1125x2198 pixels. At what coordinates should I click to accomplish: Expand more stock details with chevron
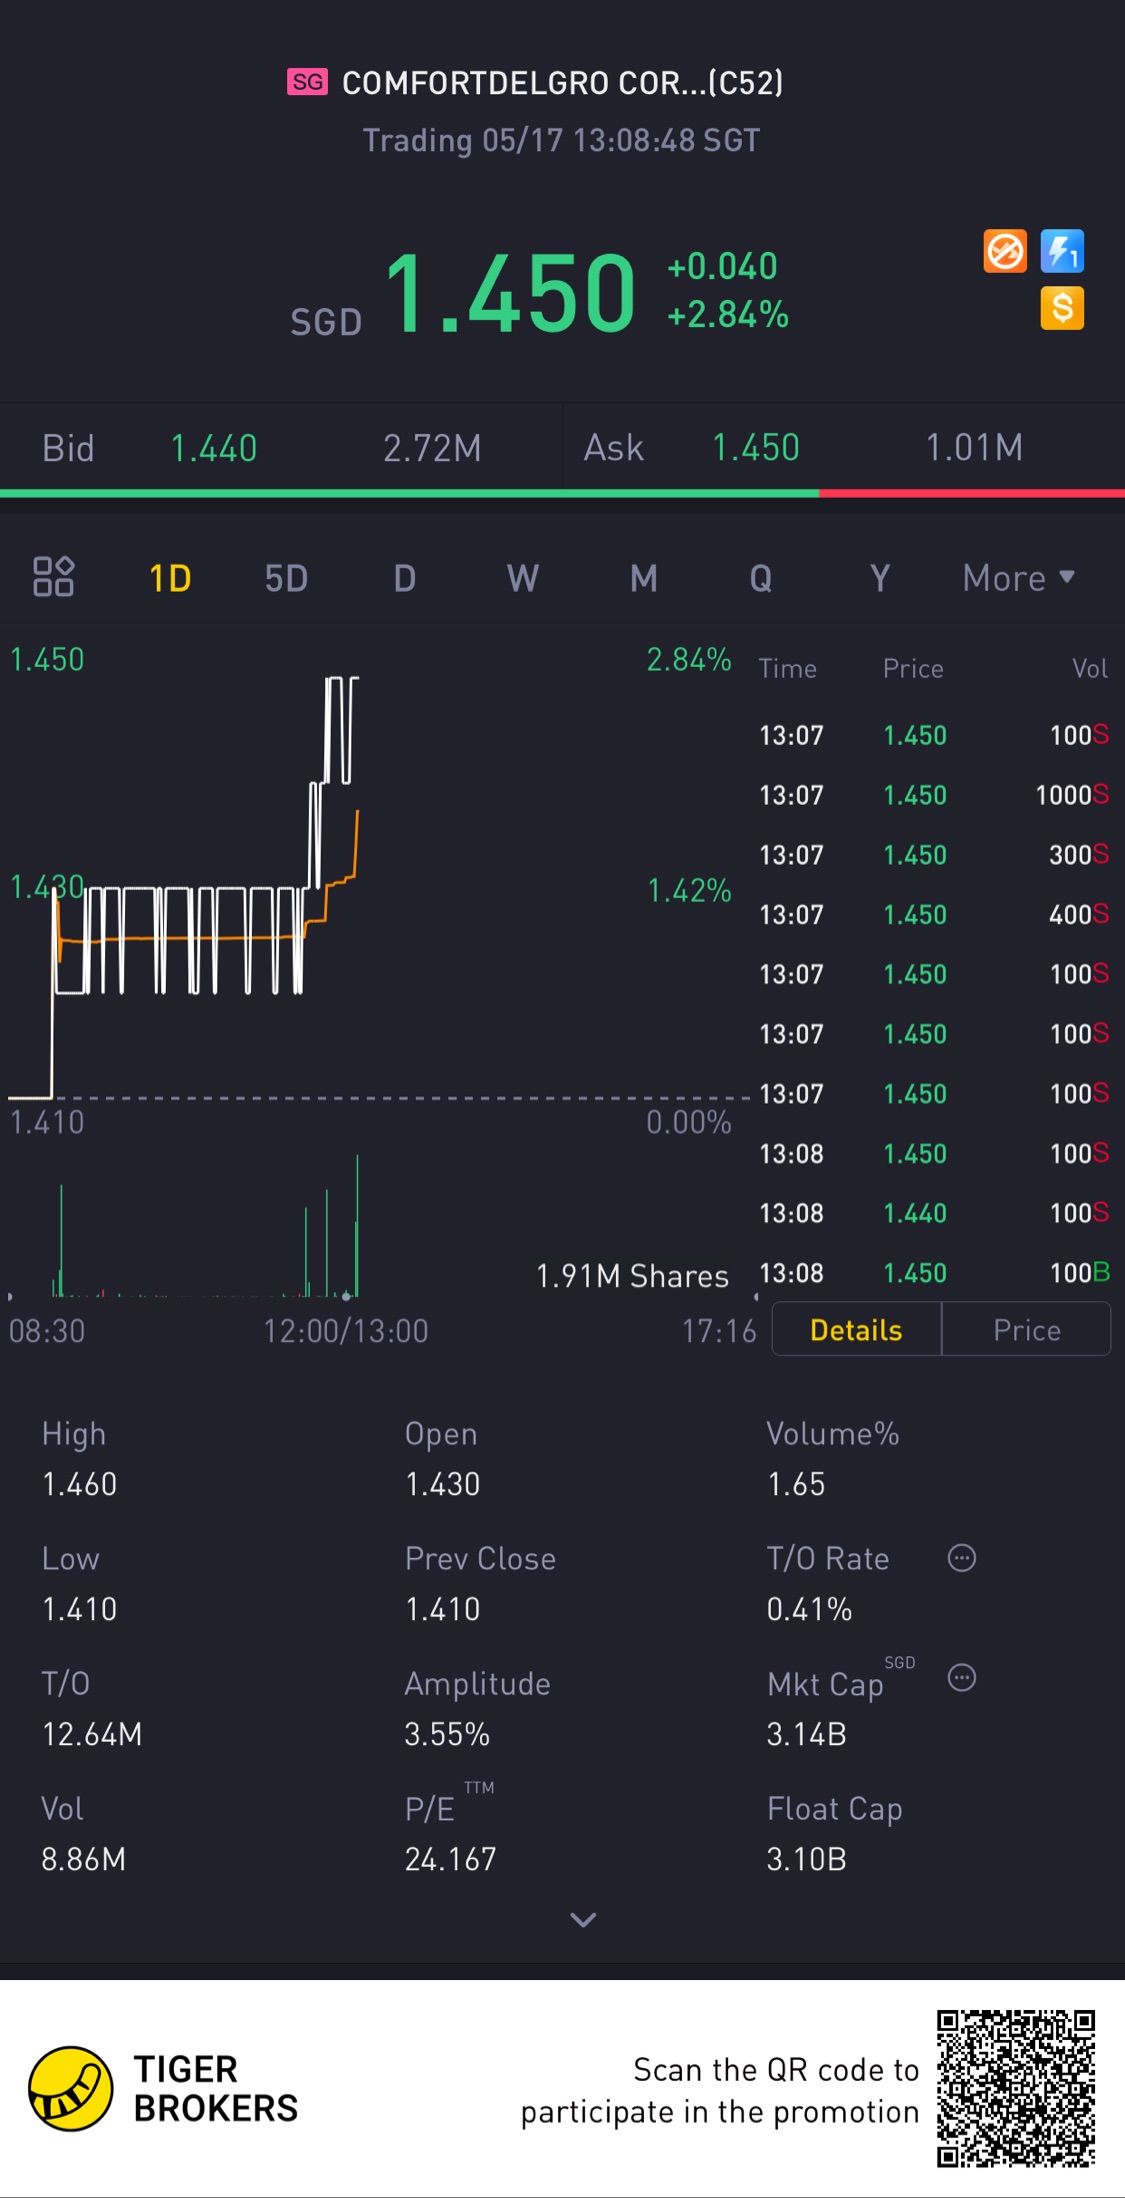tap(583, 1920)
